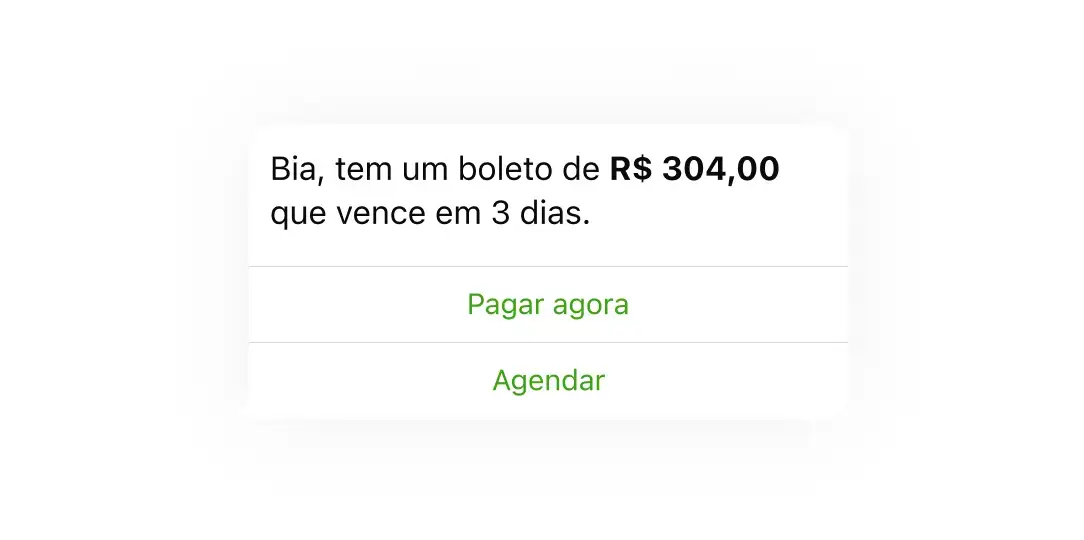Screen dimensions: 1084x540
Task: Click the R$ currency symbol
Action: coord(631,170)
